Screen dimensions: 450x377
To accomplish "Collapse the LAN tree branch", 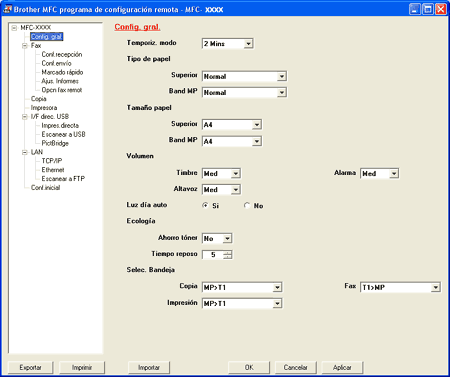I will (25, 152).
